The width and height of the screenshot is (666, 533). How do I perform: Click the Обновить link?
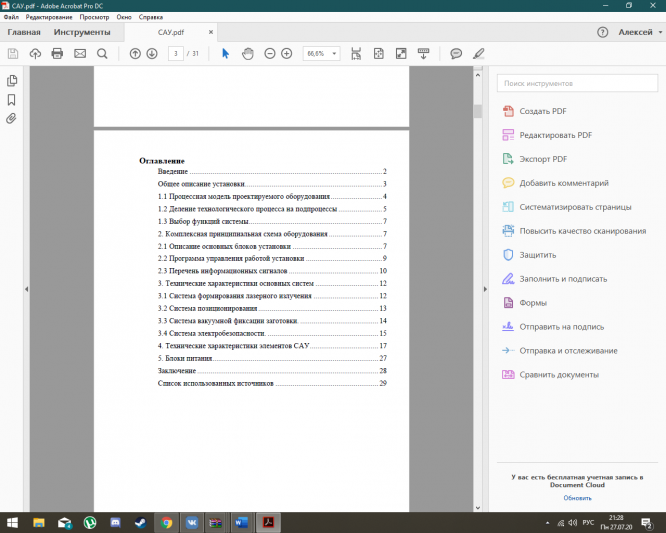(x=577, y=497)
